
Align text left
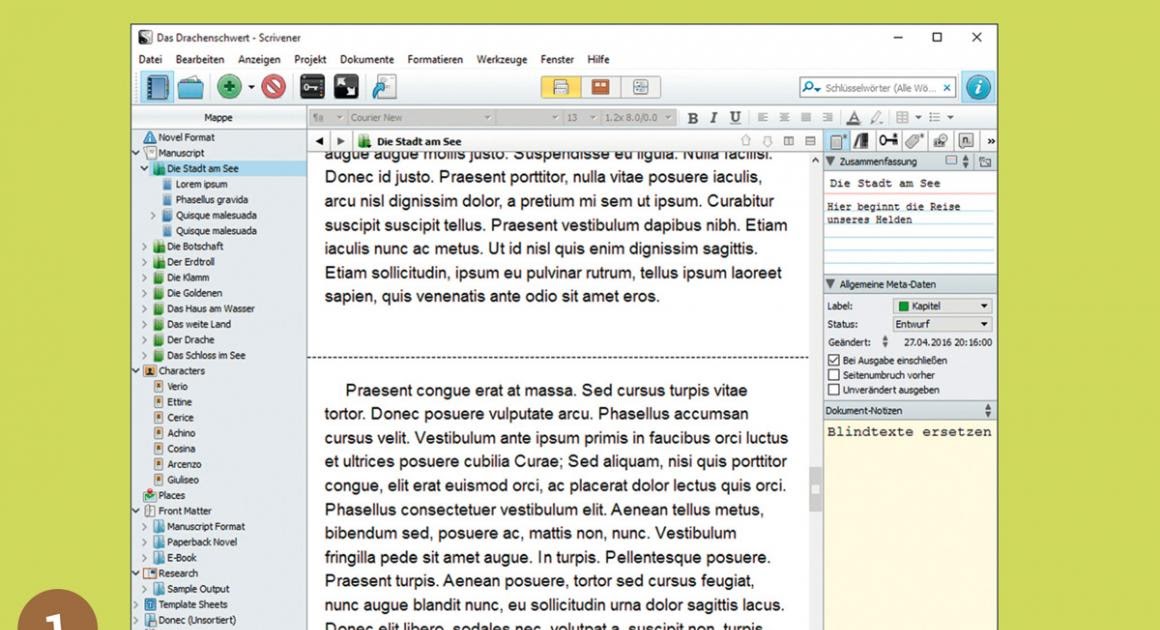tap(763, 118)
